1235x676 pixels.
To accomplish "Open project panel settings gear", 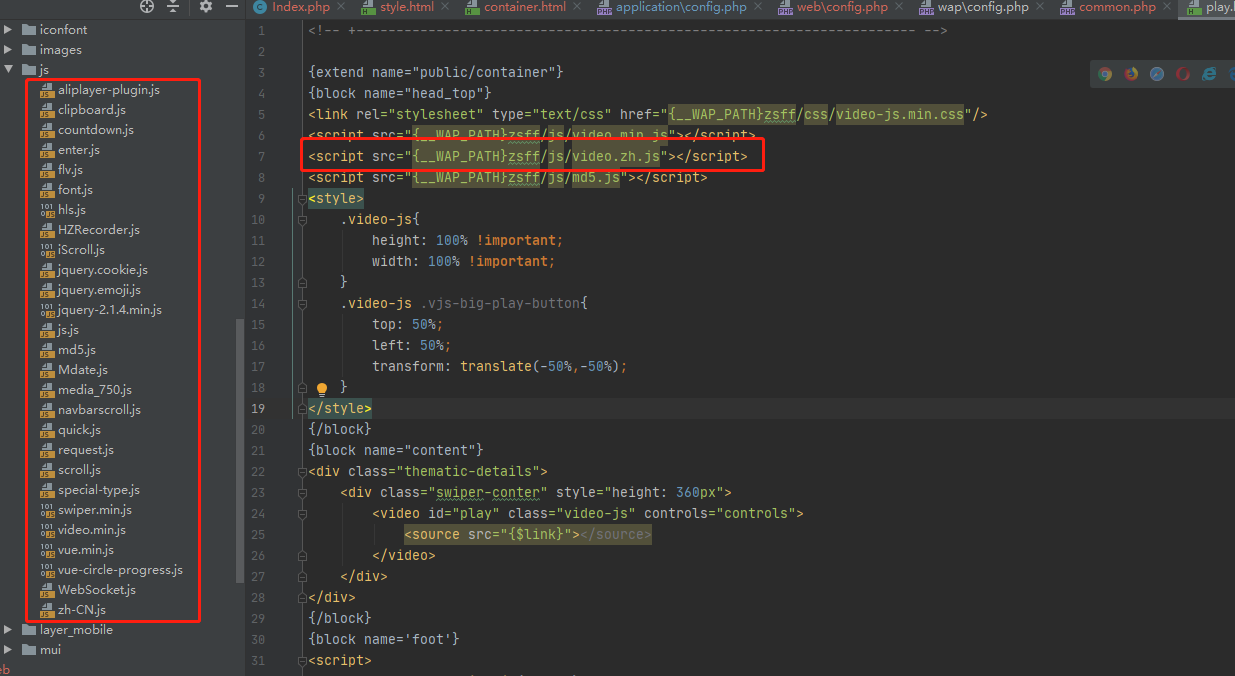I will click(206, 7).
